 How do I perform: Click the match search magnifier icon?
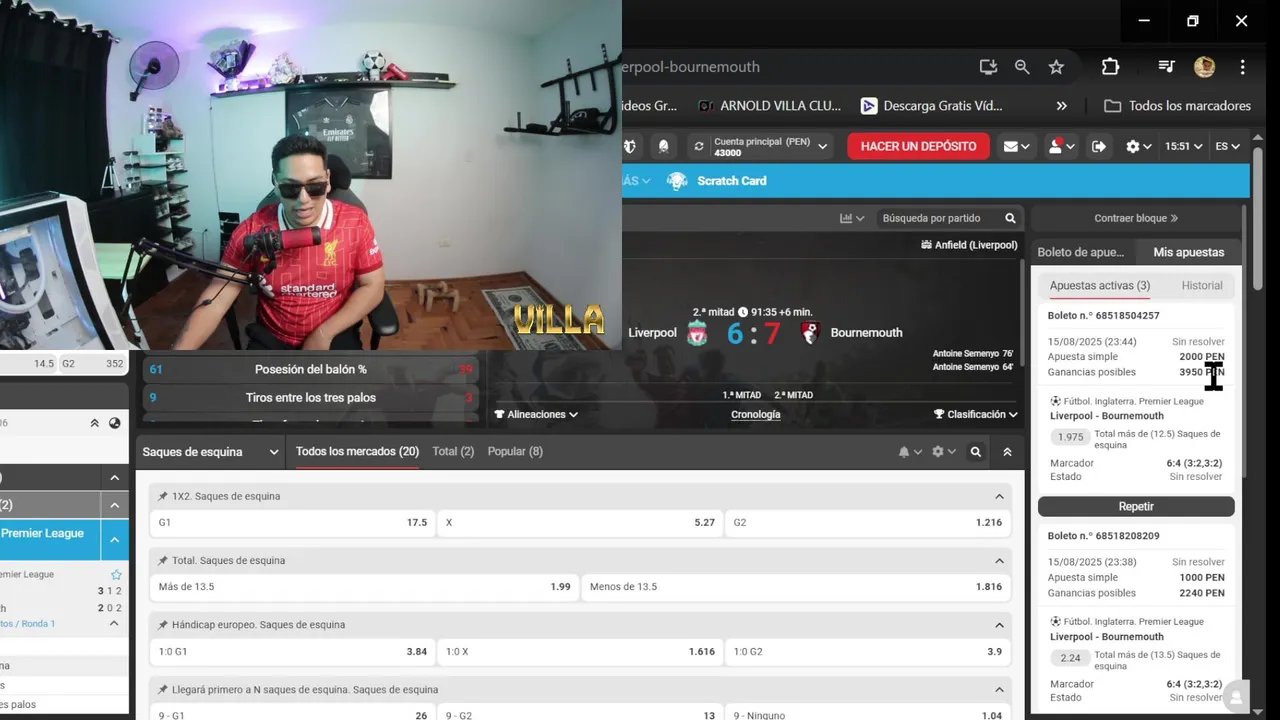tap(1010, 218)
